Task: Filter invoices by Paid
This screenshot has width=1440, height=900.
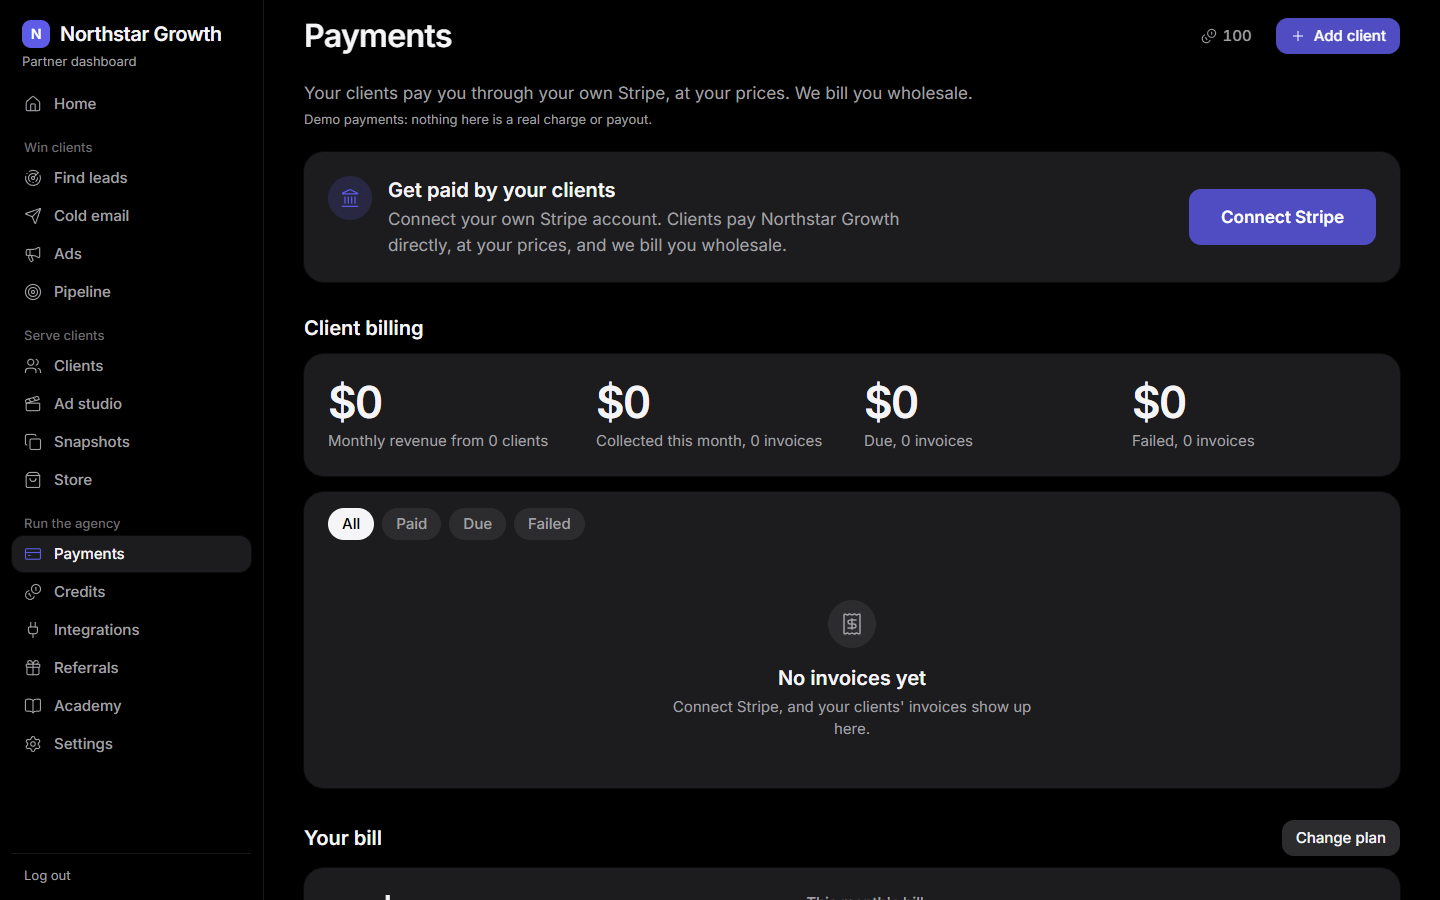Action: click(411, 524)
